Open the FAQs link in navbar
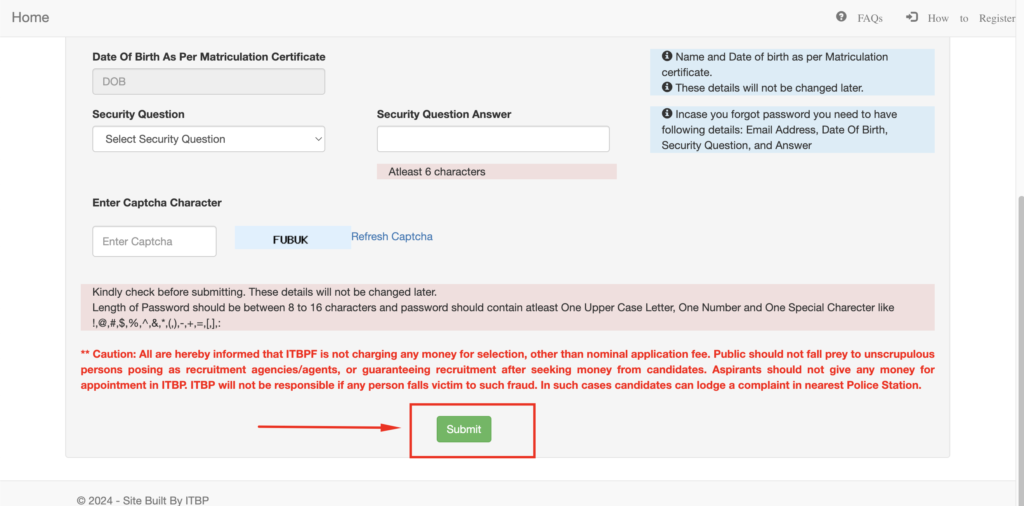Image resolution: width=1024 pixels, height=506 pixels. tap(870, 18)
